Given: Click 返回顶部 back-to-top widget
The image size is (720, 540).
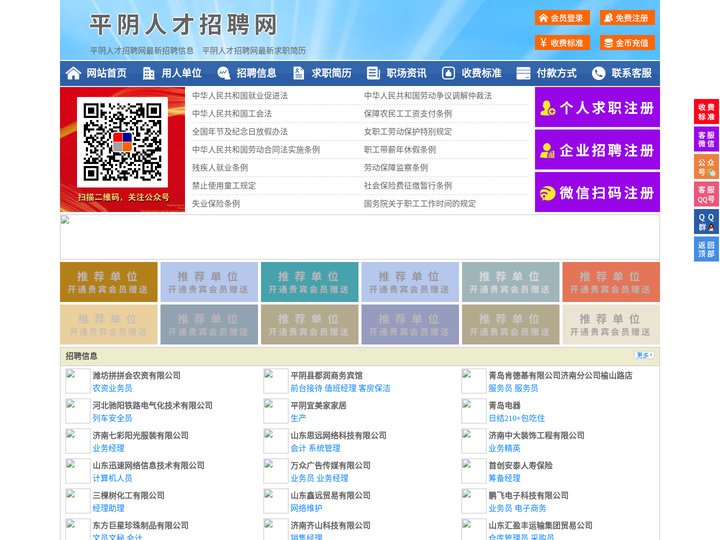Looking at the screenshot, I should tap(706, 249).
